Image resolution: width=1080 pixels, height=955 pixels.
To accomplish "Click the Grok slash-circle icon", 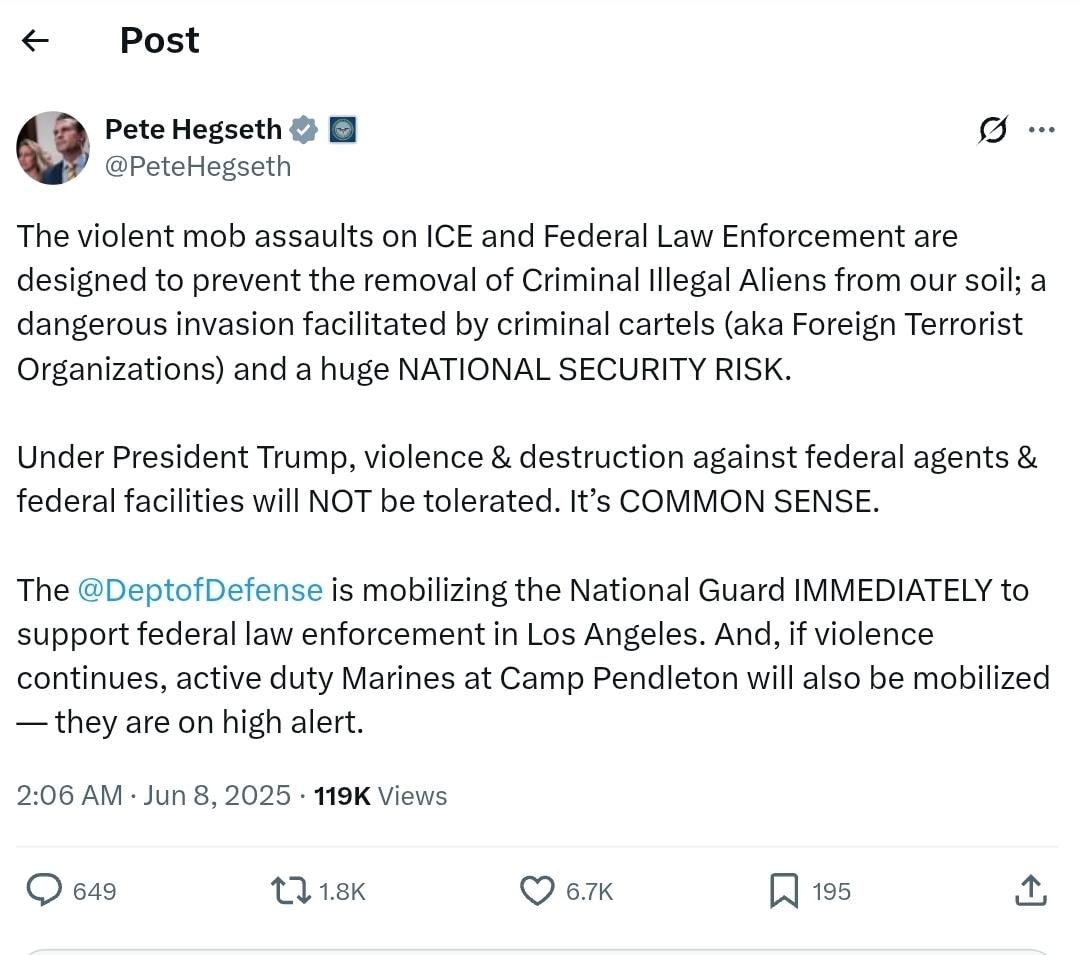I will 993,130.
